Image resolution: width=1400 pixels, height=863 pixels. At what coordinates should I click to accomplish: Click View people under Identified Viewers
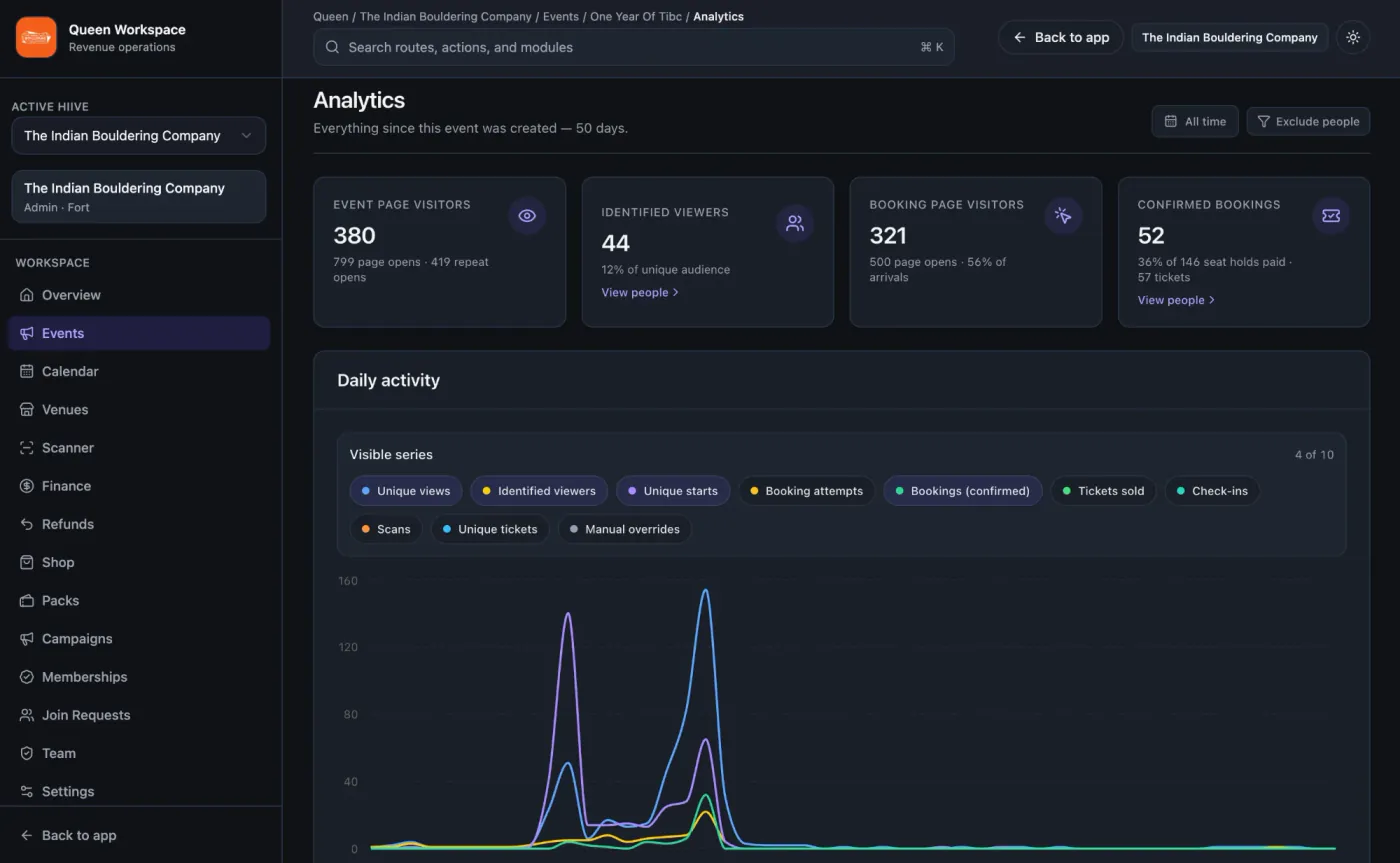pyautogui.click(x=640, y=292)
